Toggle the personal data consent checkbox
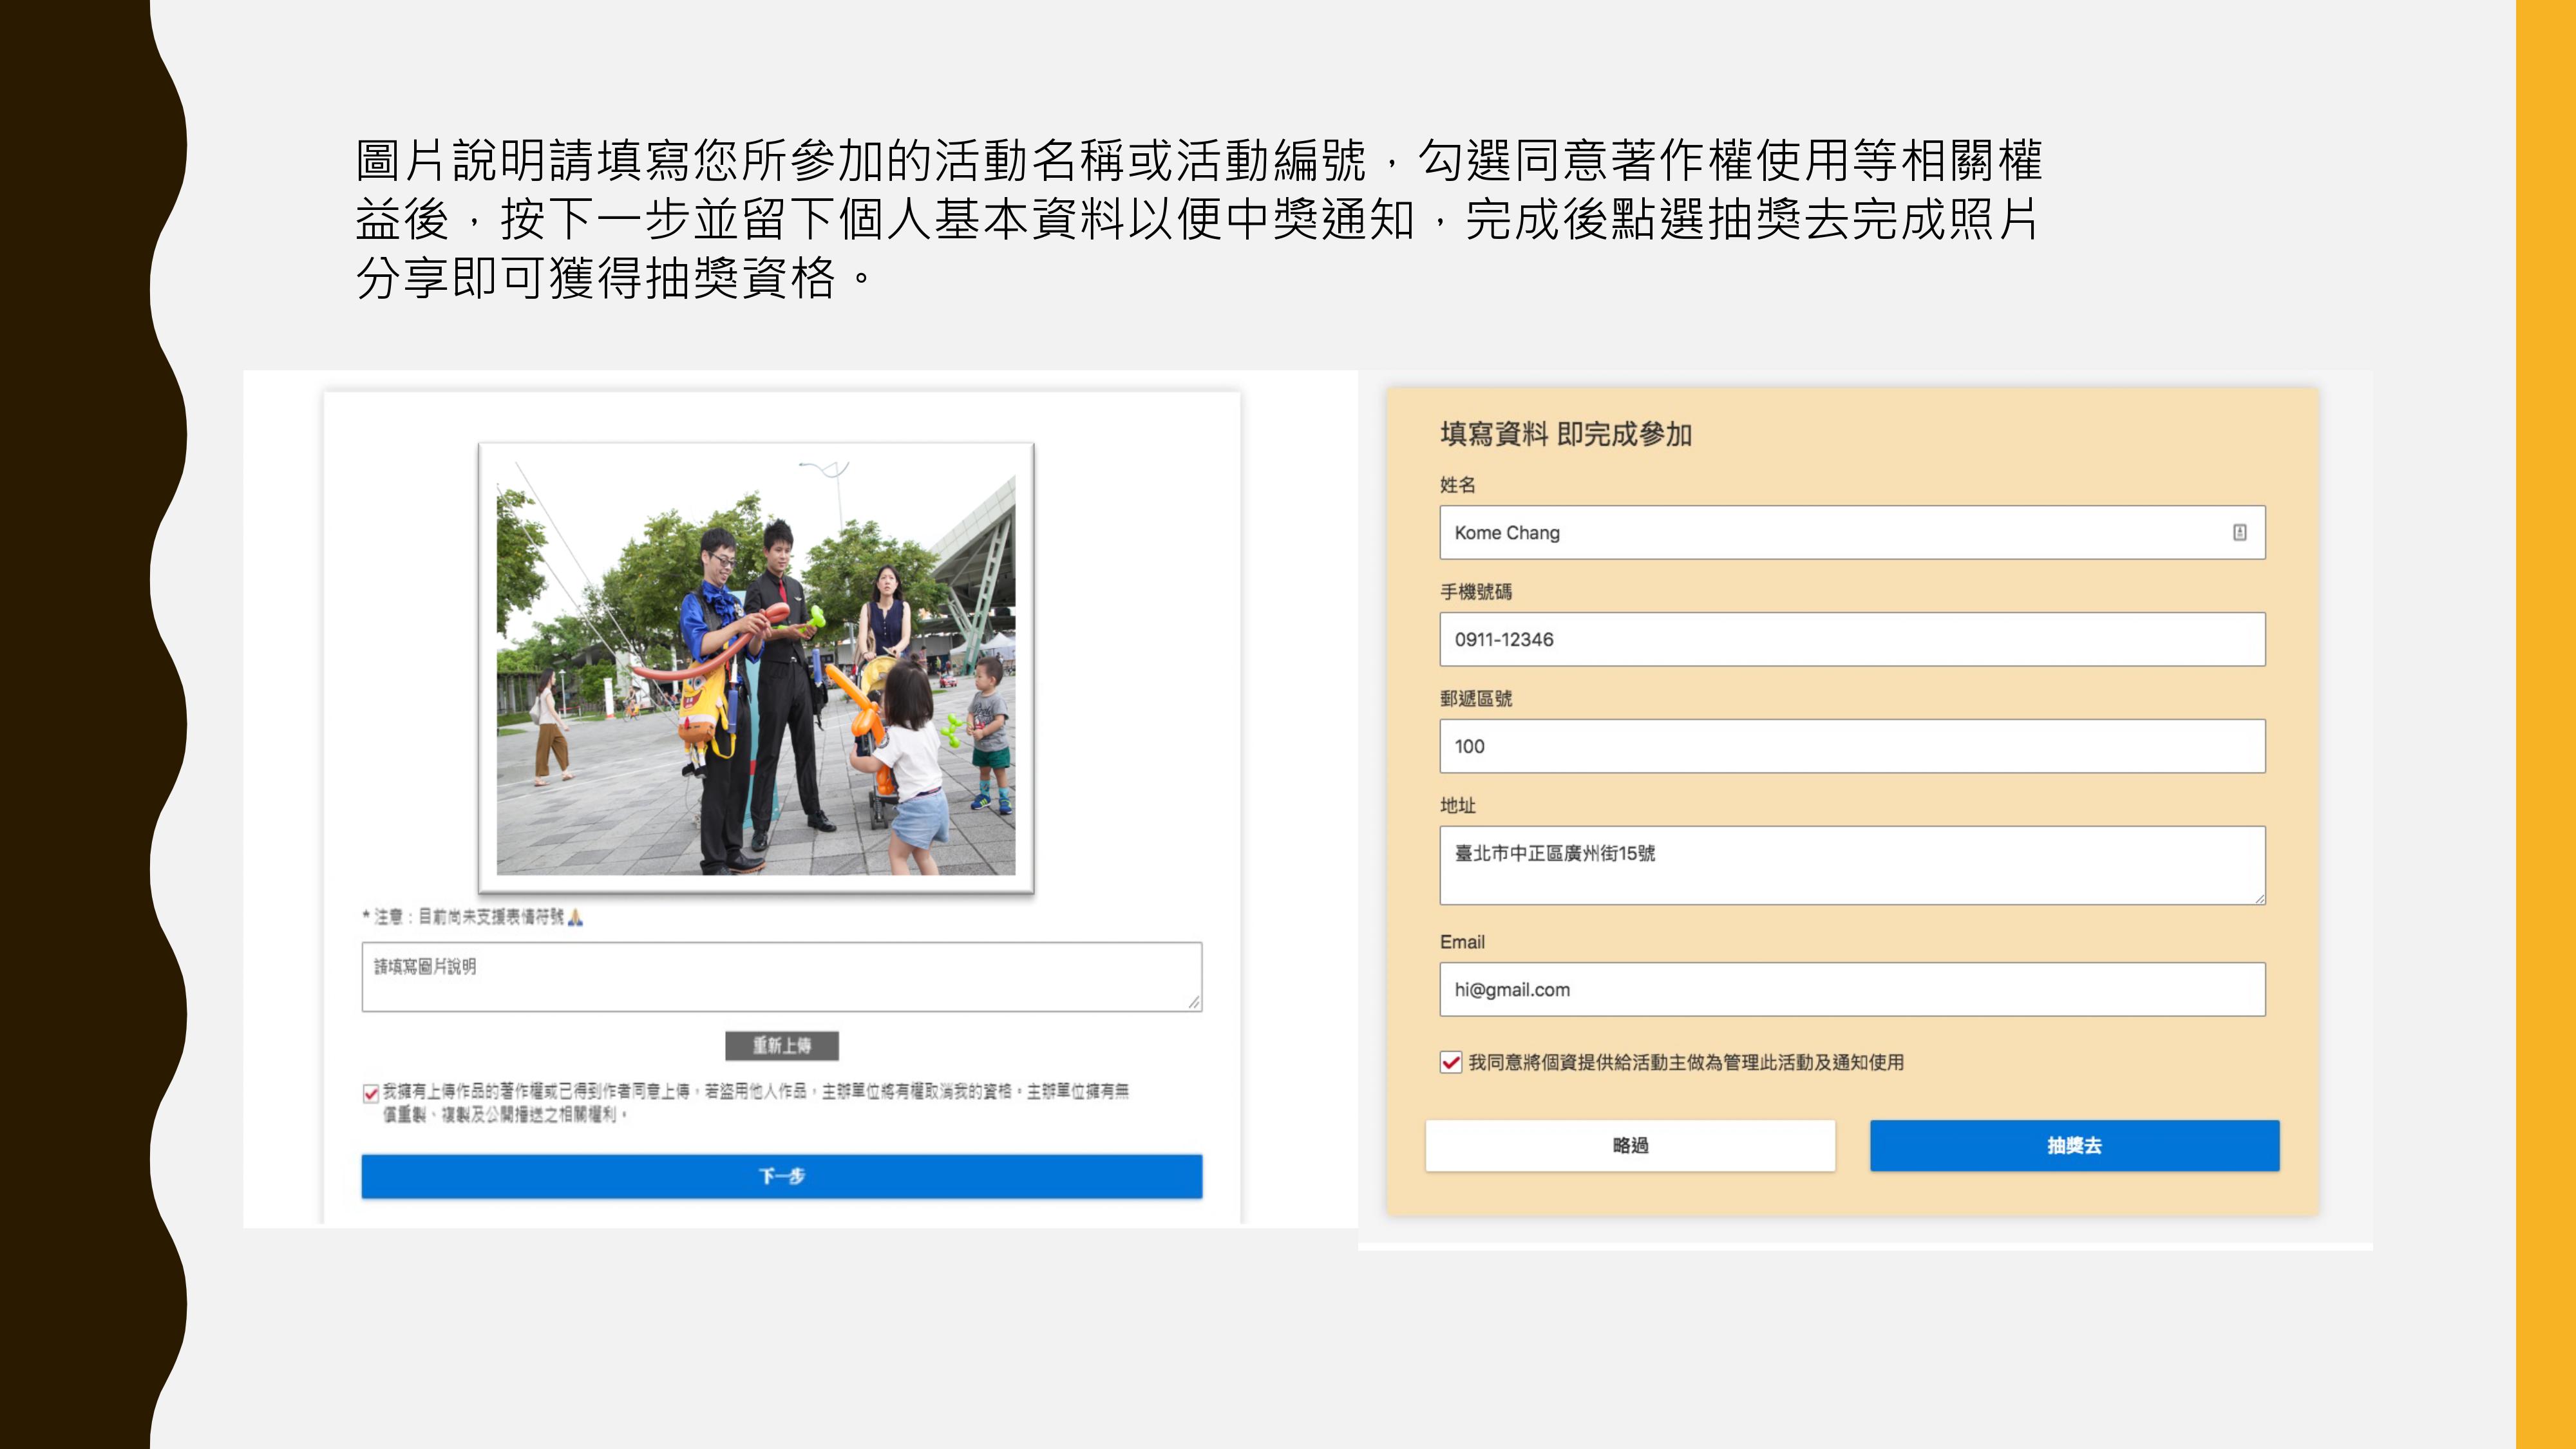Screen dimensions: 2576x1449 pyautogui.click(x=1450, y=1062)
